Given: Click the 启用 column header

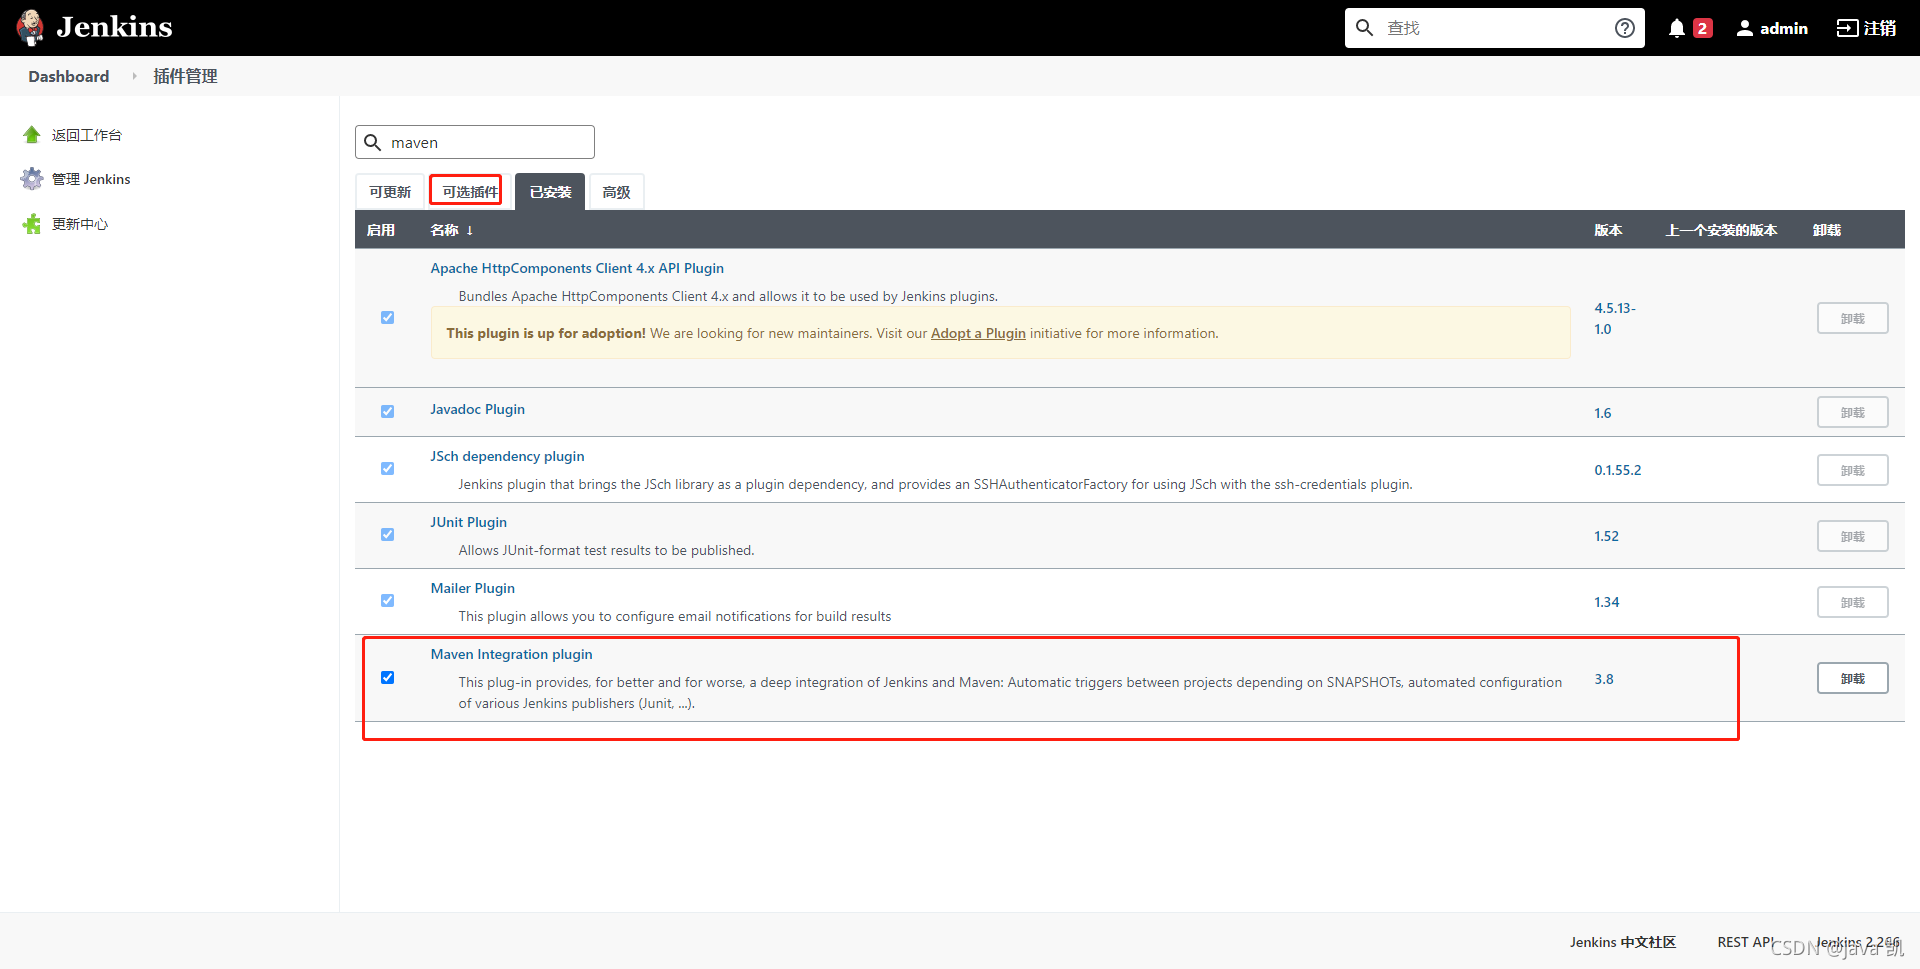Looking at the screenshot, I should [x=381, y=230].
